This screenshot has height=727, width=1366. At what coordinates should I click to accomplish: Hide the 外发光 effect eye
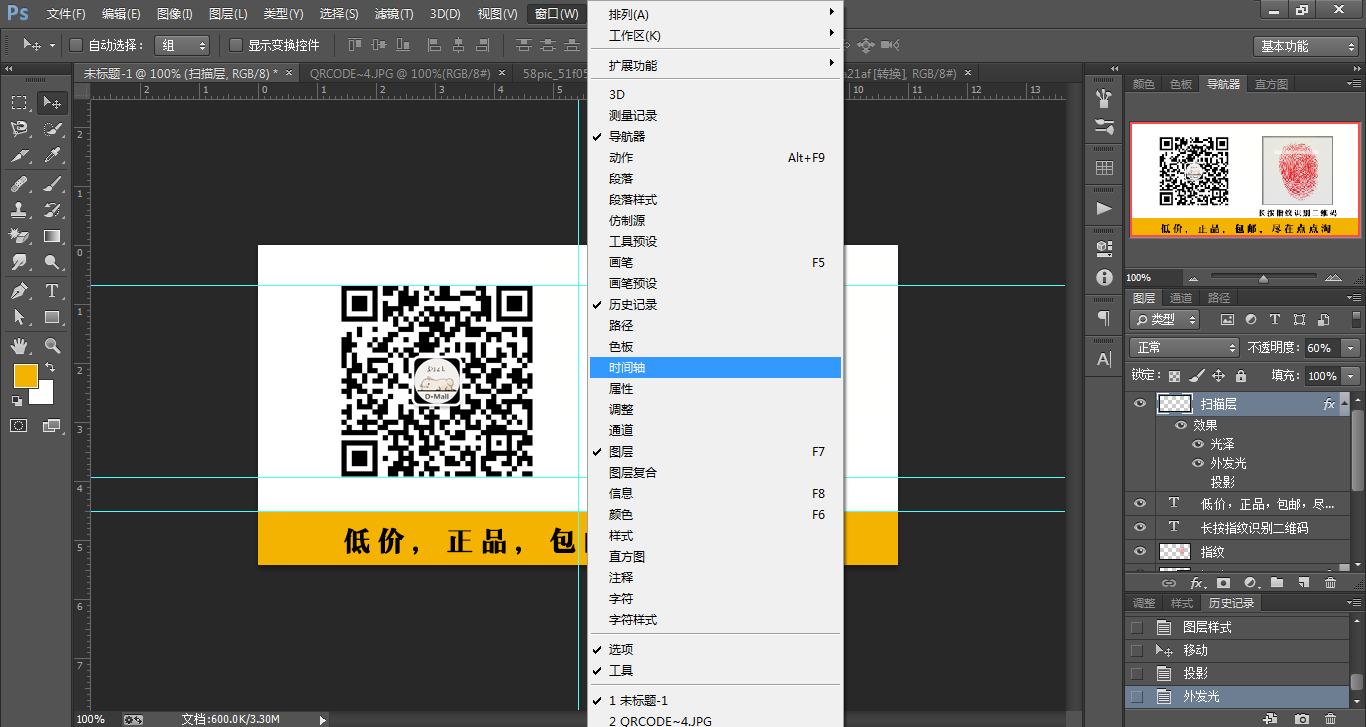pos(1197,463)
